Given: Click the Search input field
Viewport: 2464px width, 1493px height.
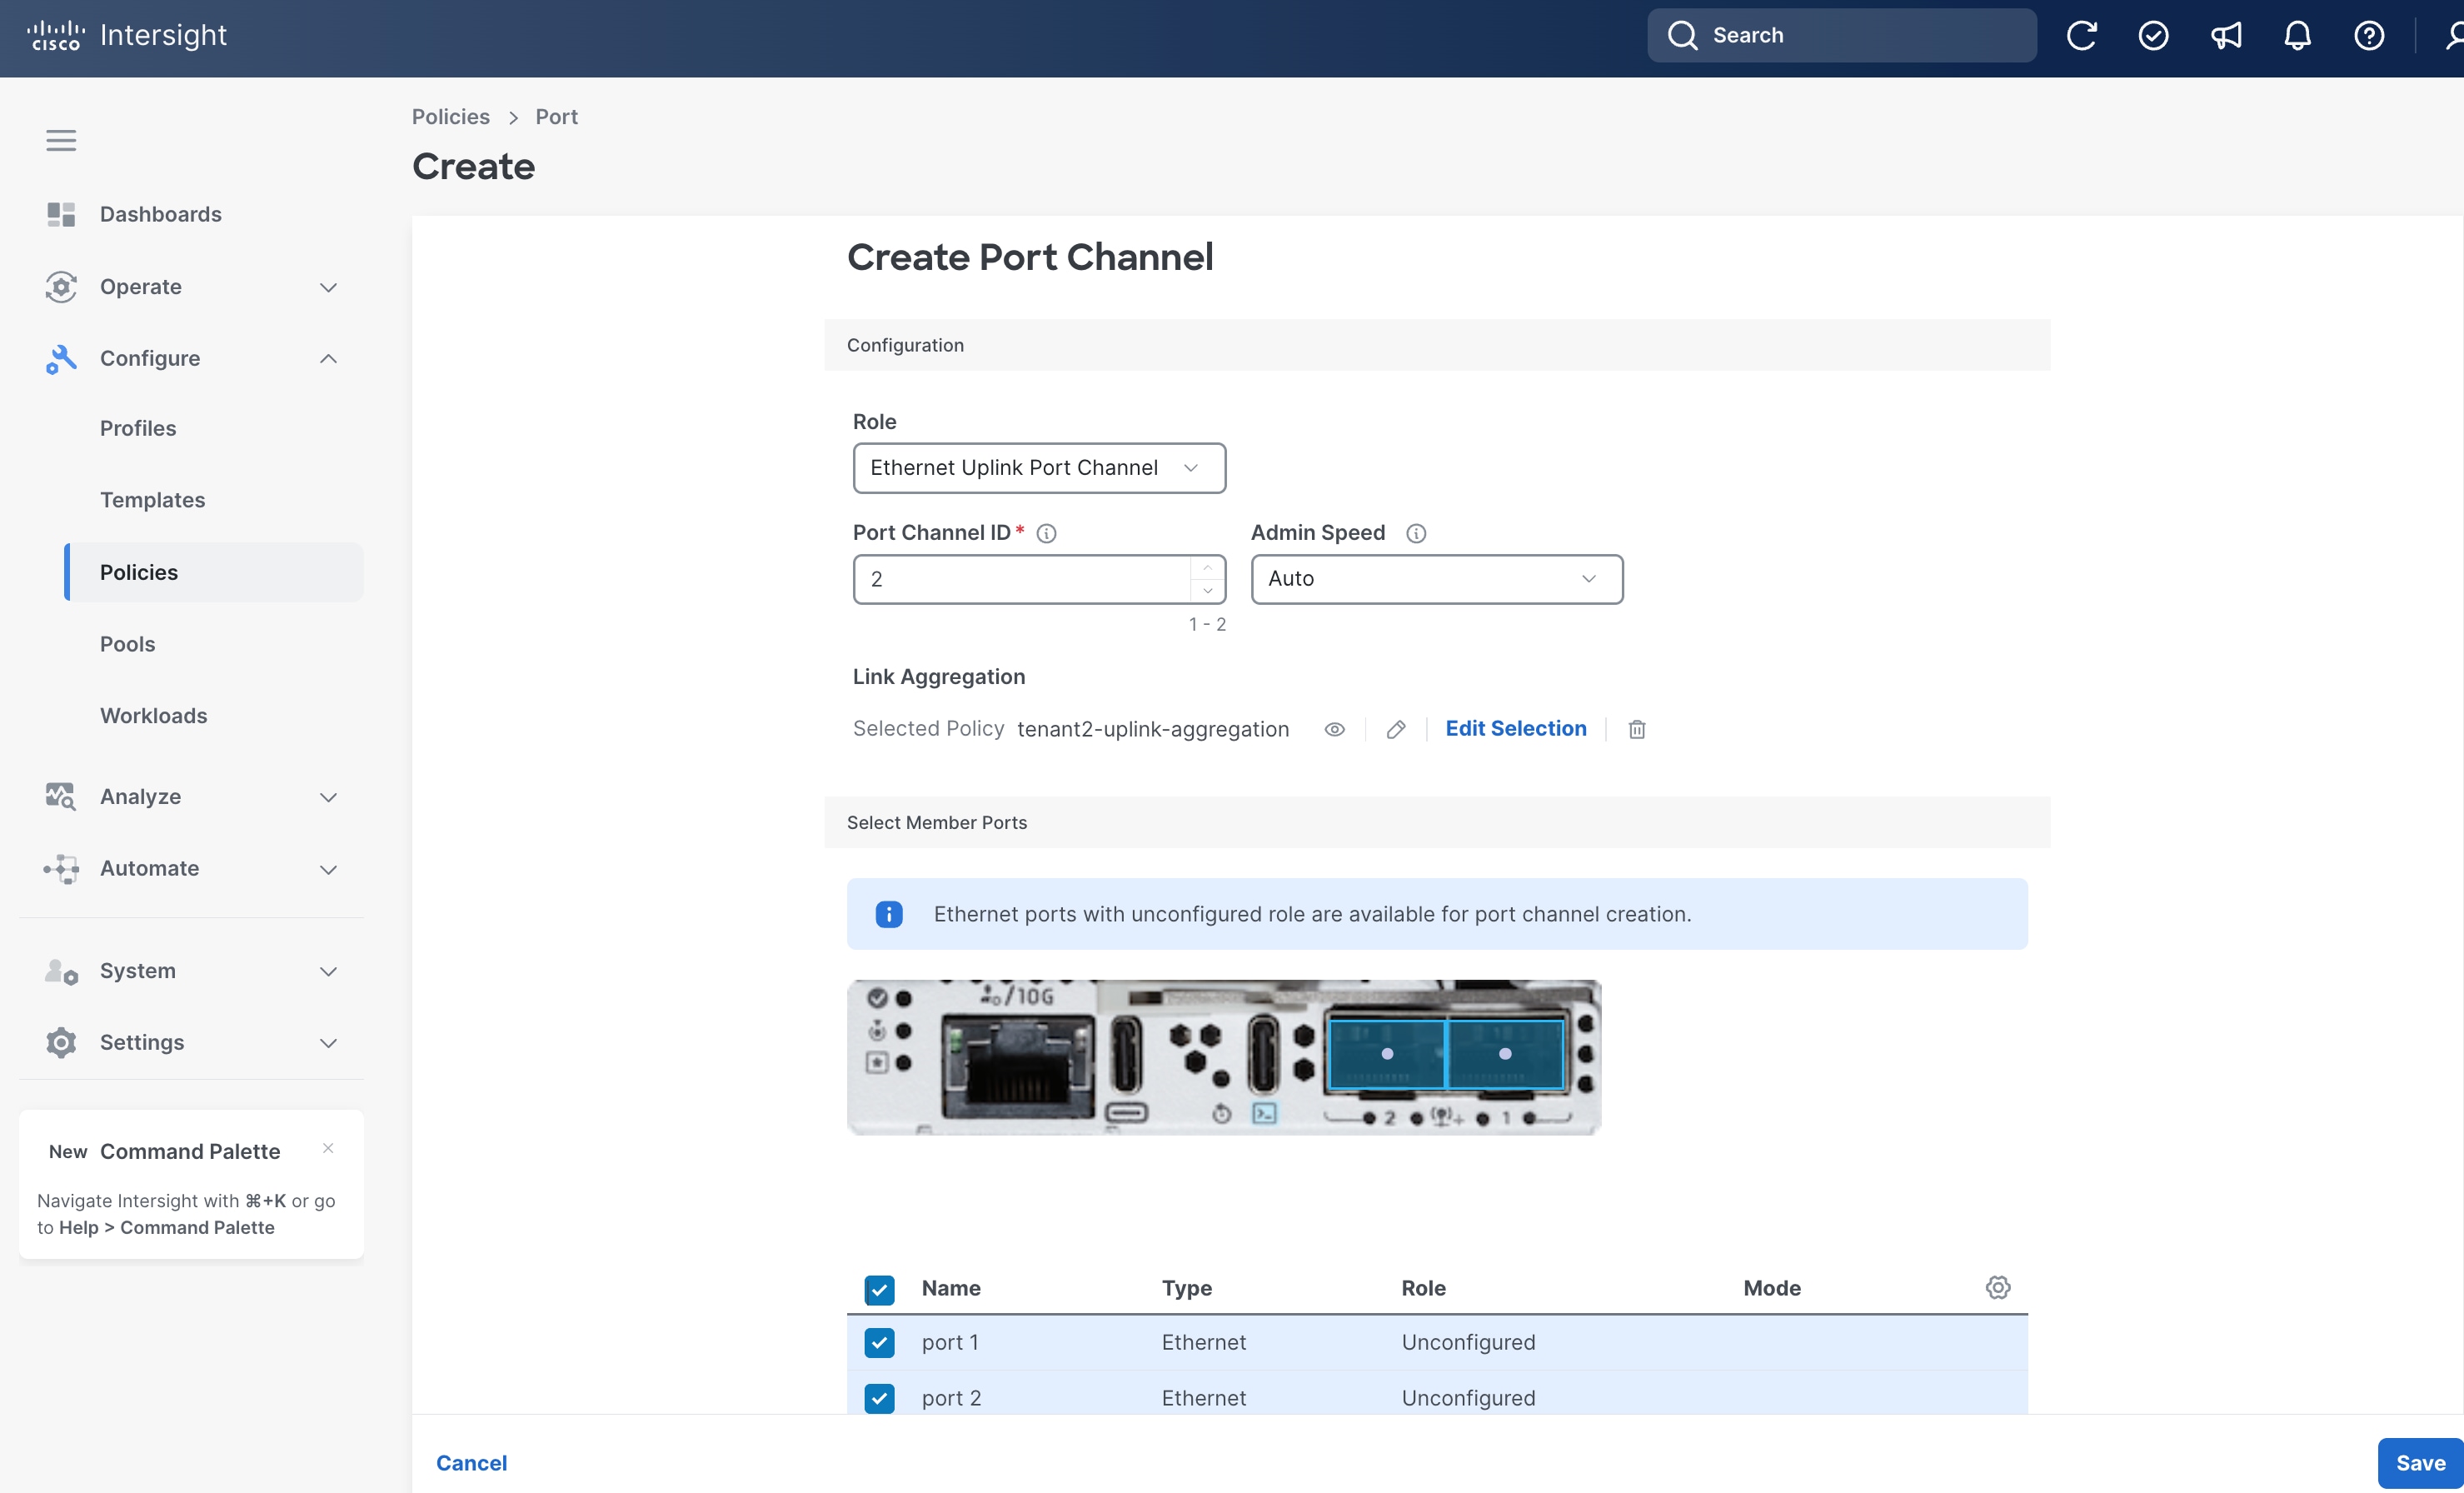Looking at the screenshot, I should tap(1842, 36).
